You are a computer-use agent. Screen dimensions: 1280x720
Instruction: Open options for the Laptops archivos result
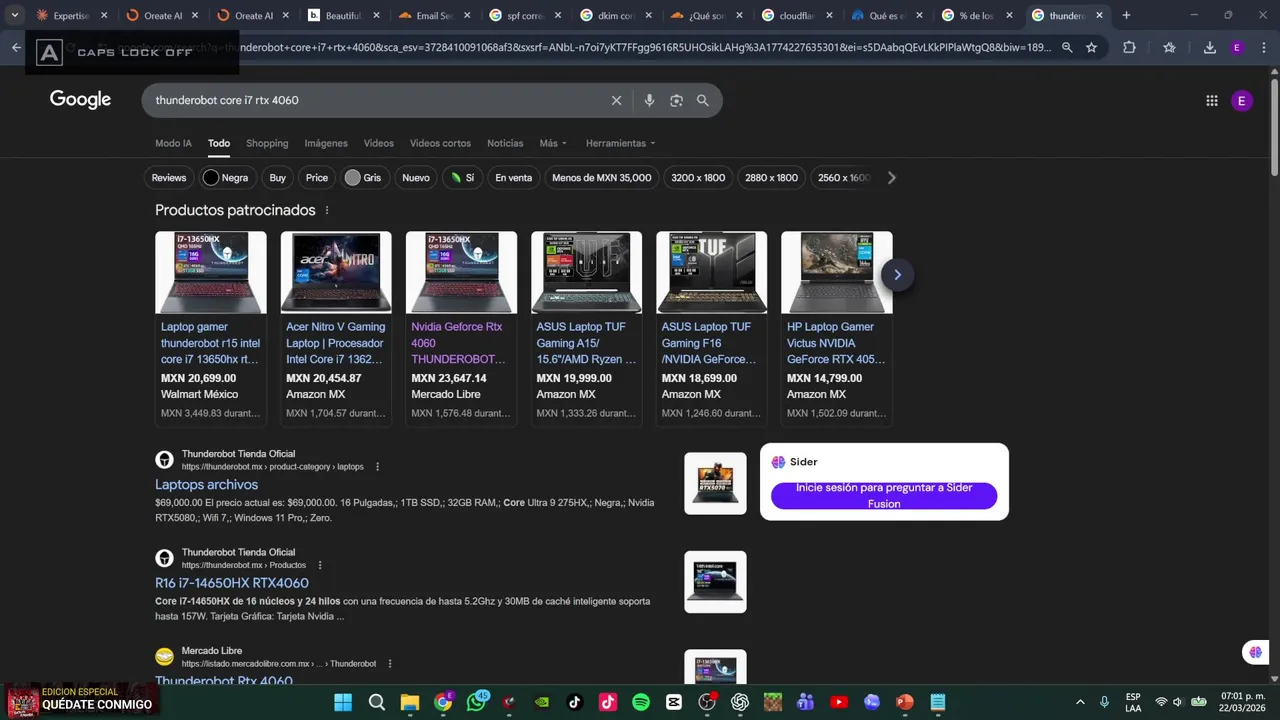[376, 467]
